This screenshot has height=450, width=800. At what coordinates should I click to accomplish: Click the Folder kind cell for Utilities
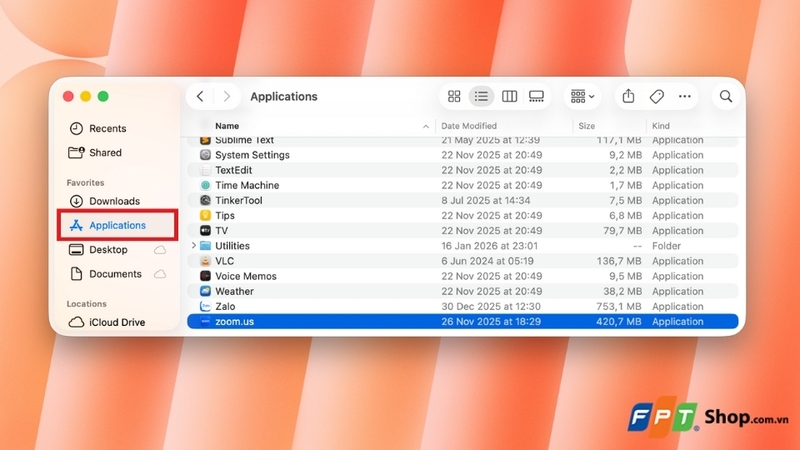[666, 246]
